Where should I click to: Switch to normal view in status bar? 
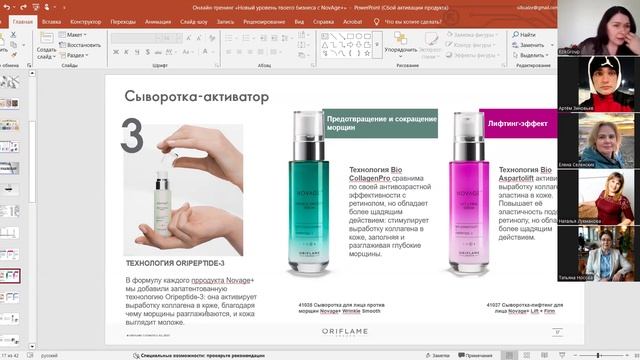pos(509,356)
